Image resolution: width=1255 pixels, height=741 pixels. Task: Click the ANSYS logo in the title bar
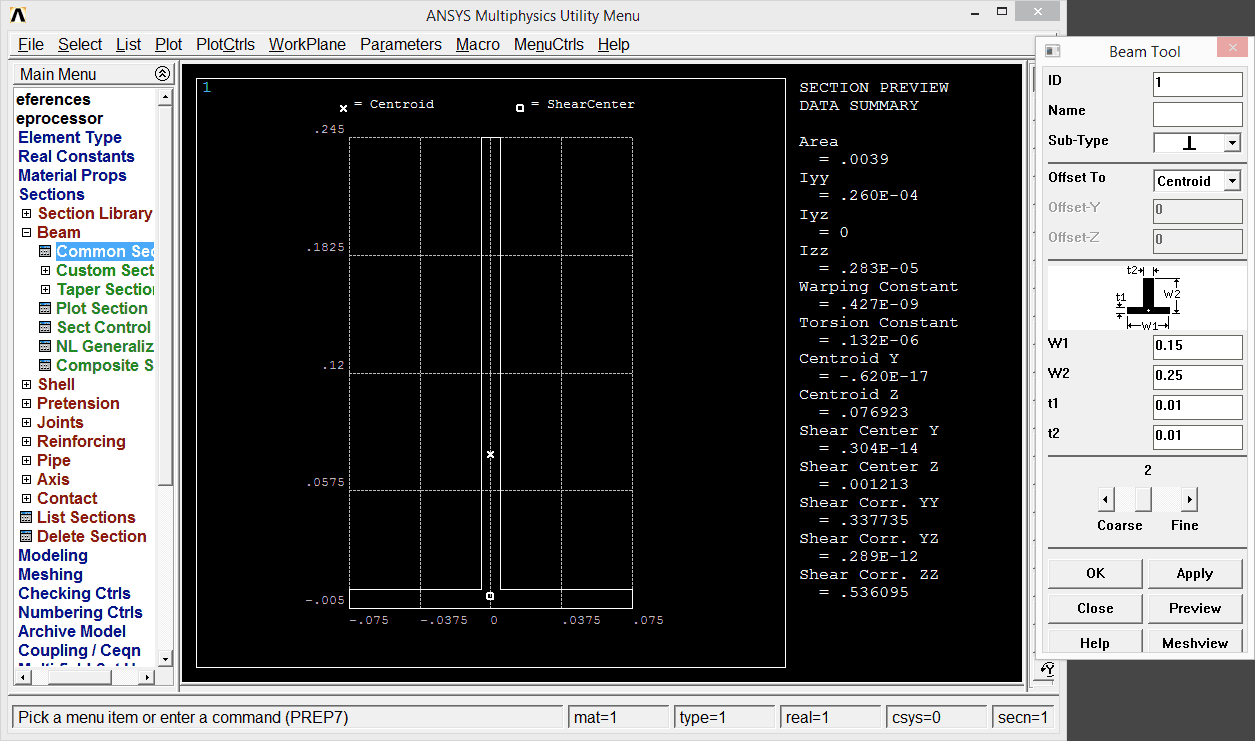(18, 15)
